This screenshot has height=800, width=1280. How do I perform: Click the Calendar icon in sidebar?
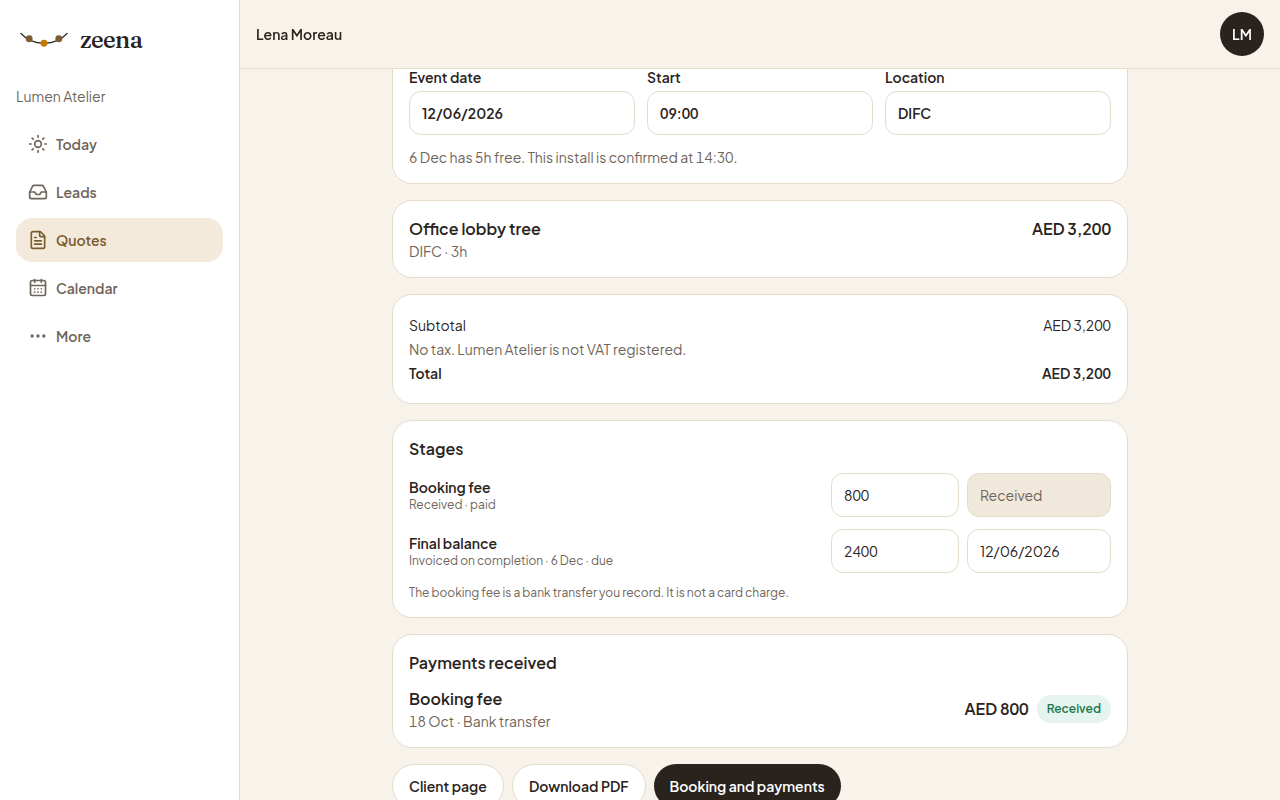click(x=38, y=288)
